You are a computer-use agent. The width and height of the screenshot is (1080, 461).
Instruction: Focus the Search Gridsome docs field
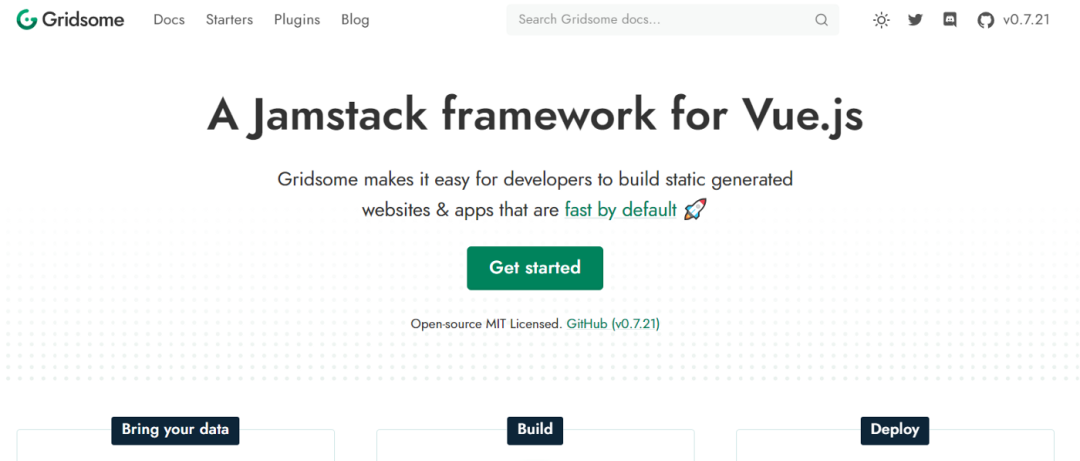(660, 20)
